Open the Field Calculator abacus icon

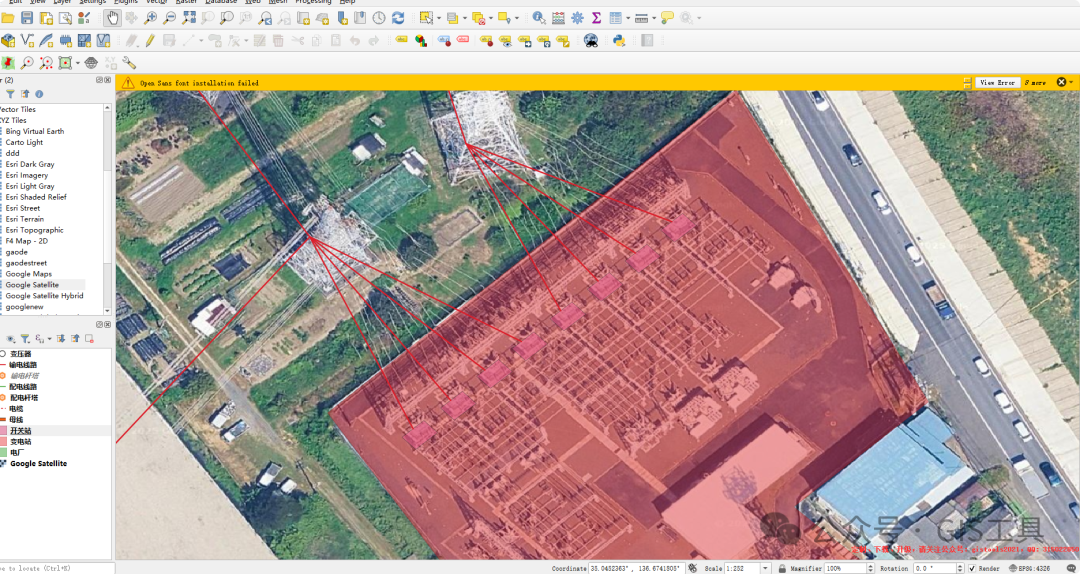[x=558, y=19]
